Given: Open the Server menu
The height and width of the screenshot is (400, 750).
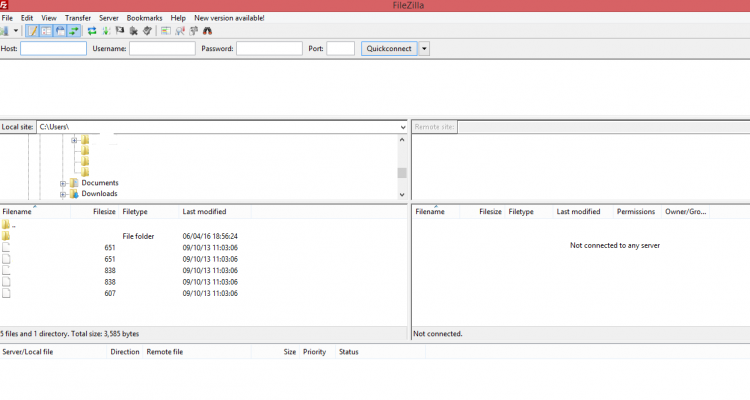Looking at the screenshot, I should tap(109, 18).
